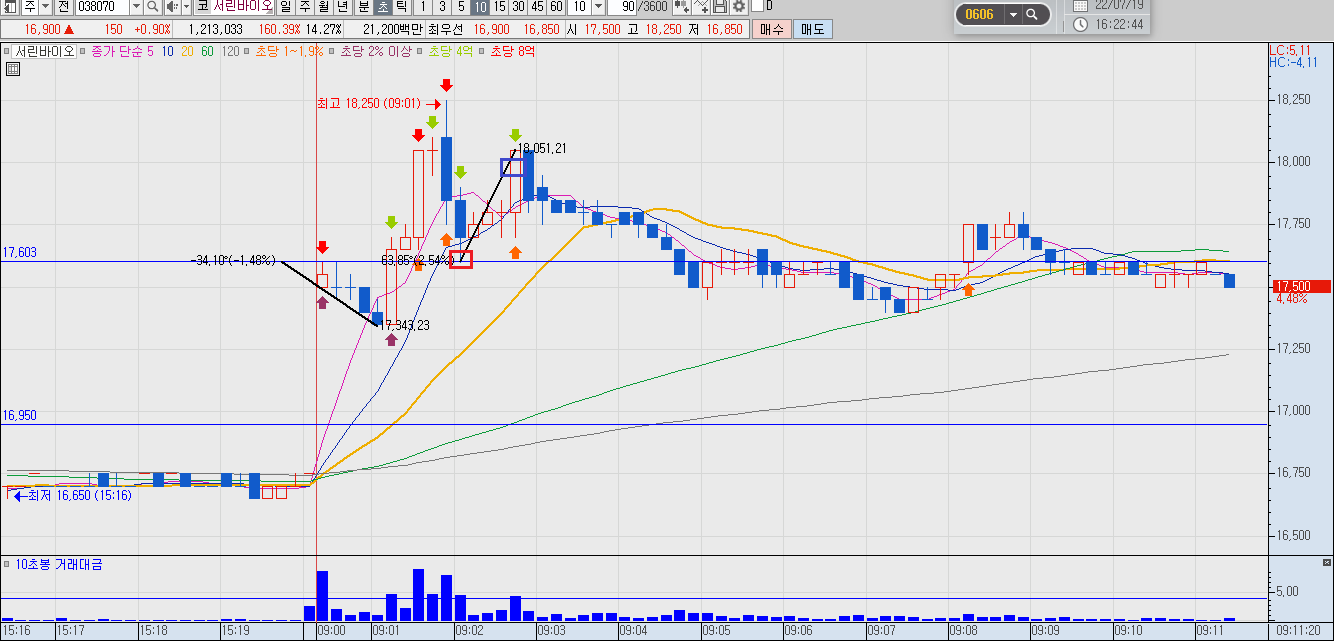Click the chart layout icon at far top-left

coord(9,7)
